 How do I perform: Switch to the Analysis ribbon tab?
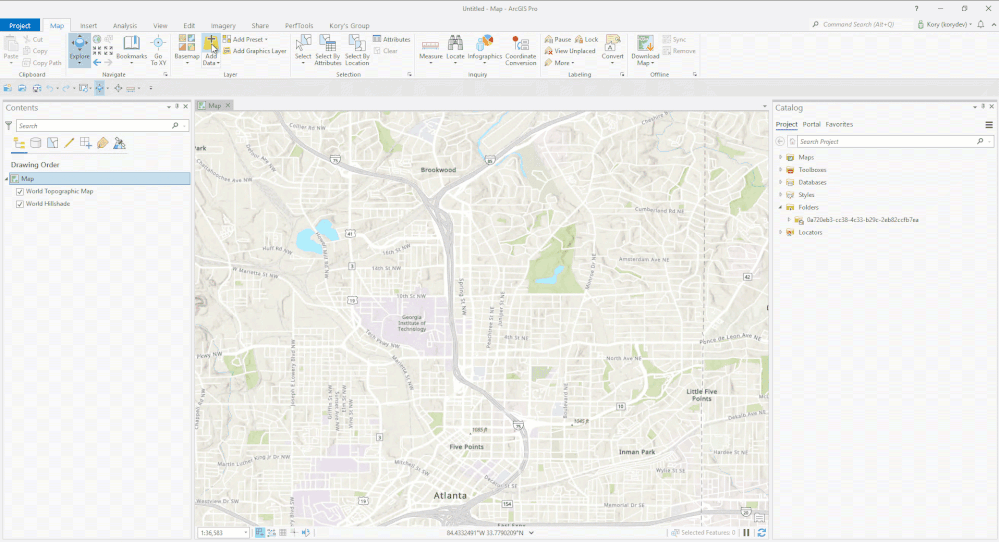click(x=125, y=25)
